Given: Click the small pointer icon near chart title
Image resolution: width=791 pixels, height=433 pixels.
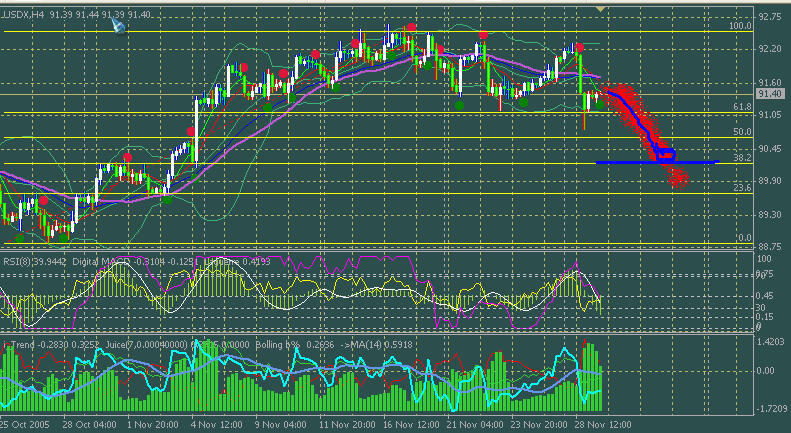Looking at the screenshot, I should pos(118,26).
